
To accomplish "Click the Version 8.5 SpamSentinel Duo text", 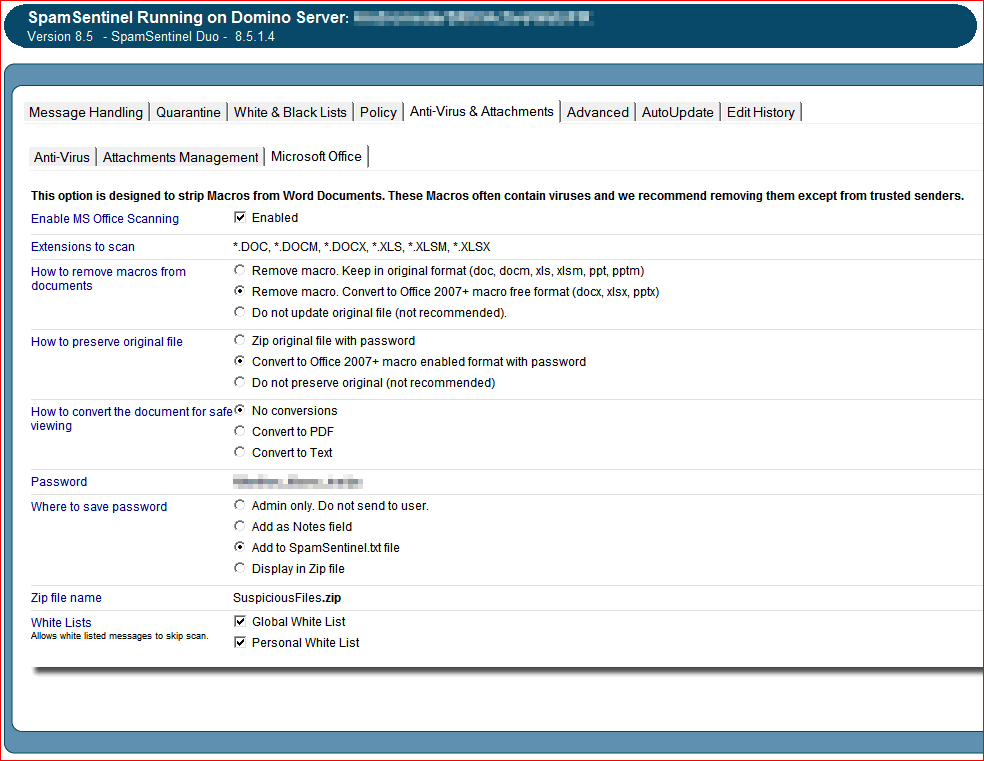I will click(151, 36).
